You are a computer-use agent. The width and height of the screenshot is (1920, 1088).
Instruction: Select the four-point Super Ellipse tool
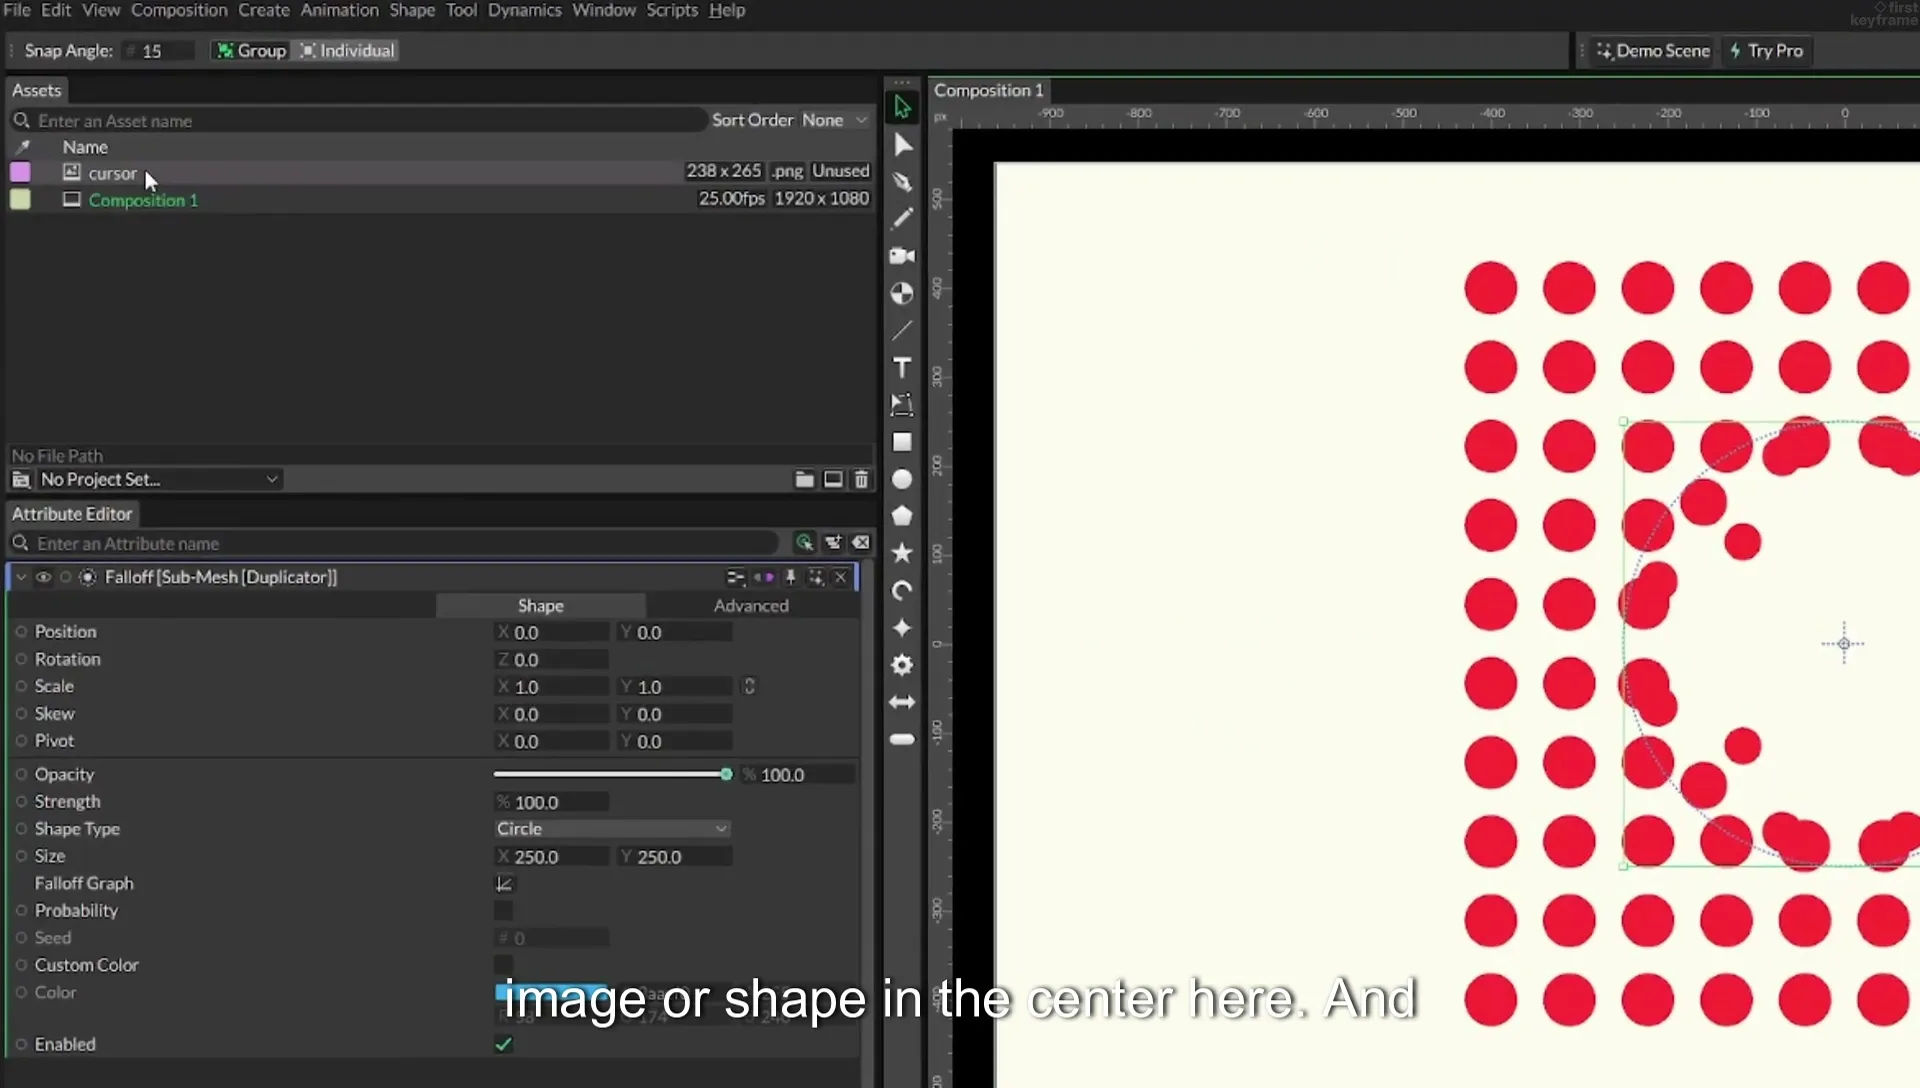[902, 628]
